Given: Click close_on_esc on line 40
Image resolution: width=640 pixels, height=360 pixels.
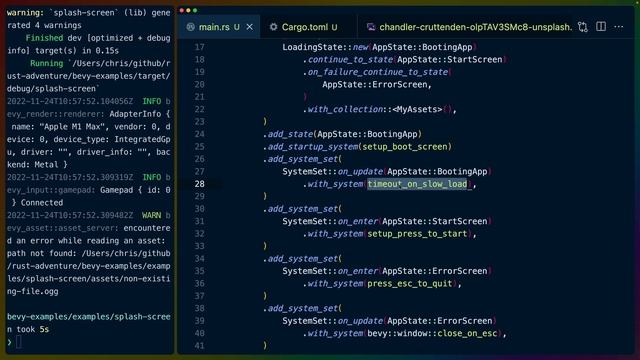Looking at the screenshot, I should [467, 333].
